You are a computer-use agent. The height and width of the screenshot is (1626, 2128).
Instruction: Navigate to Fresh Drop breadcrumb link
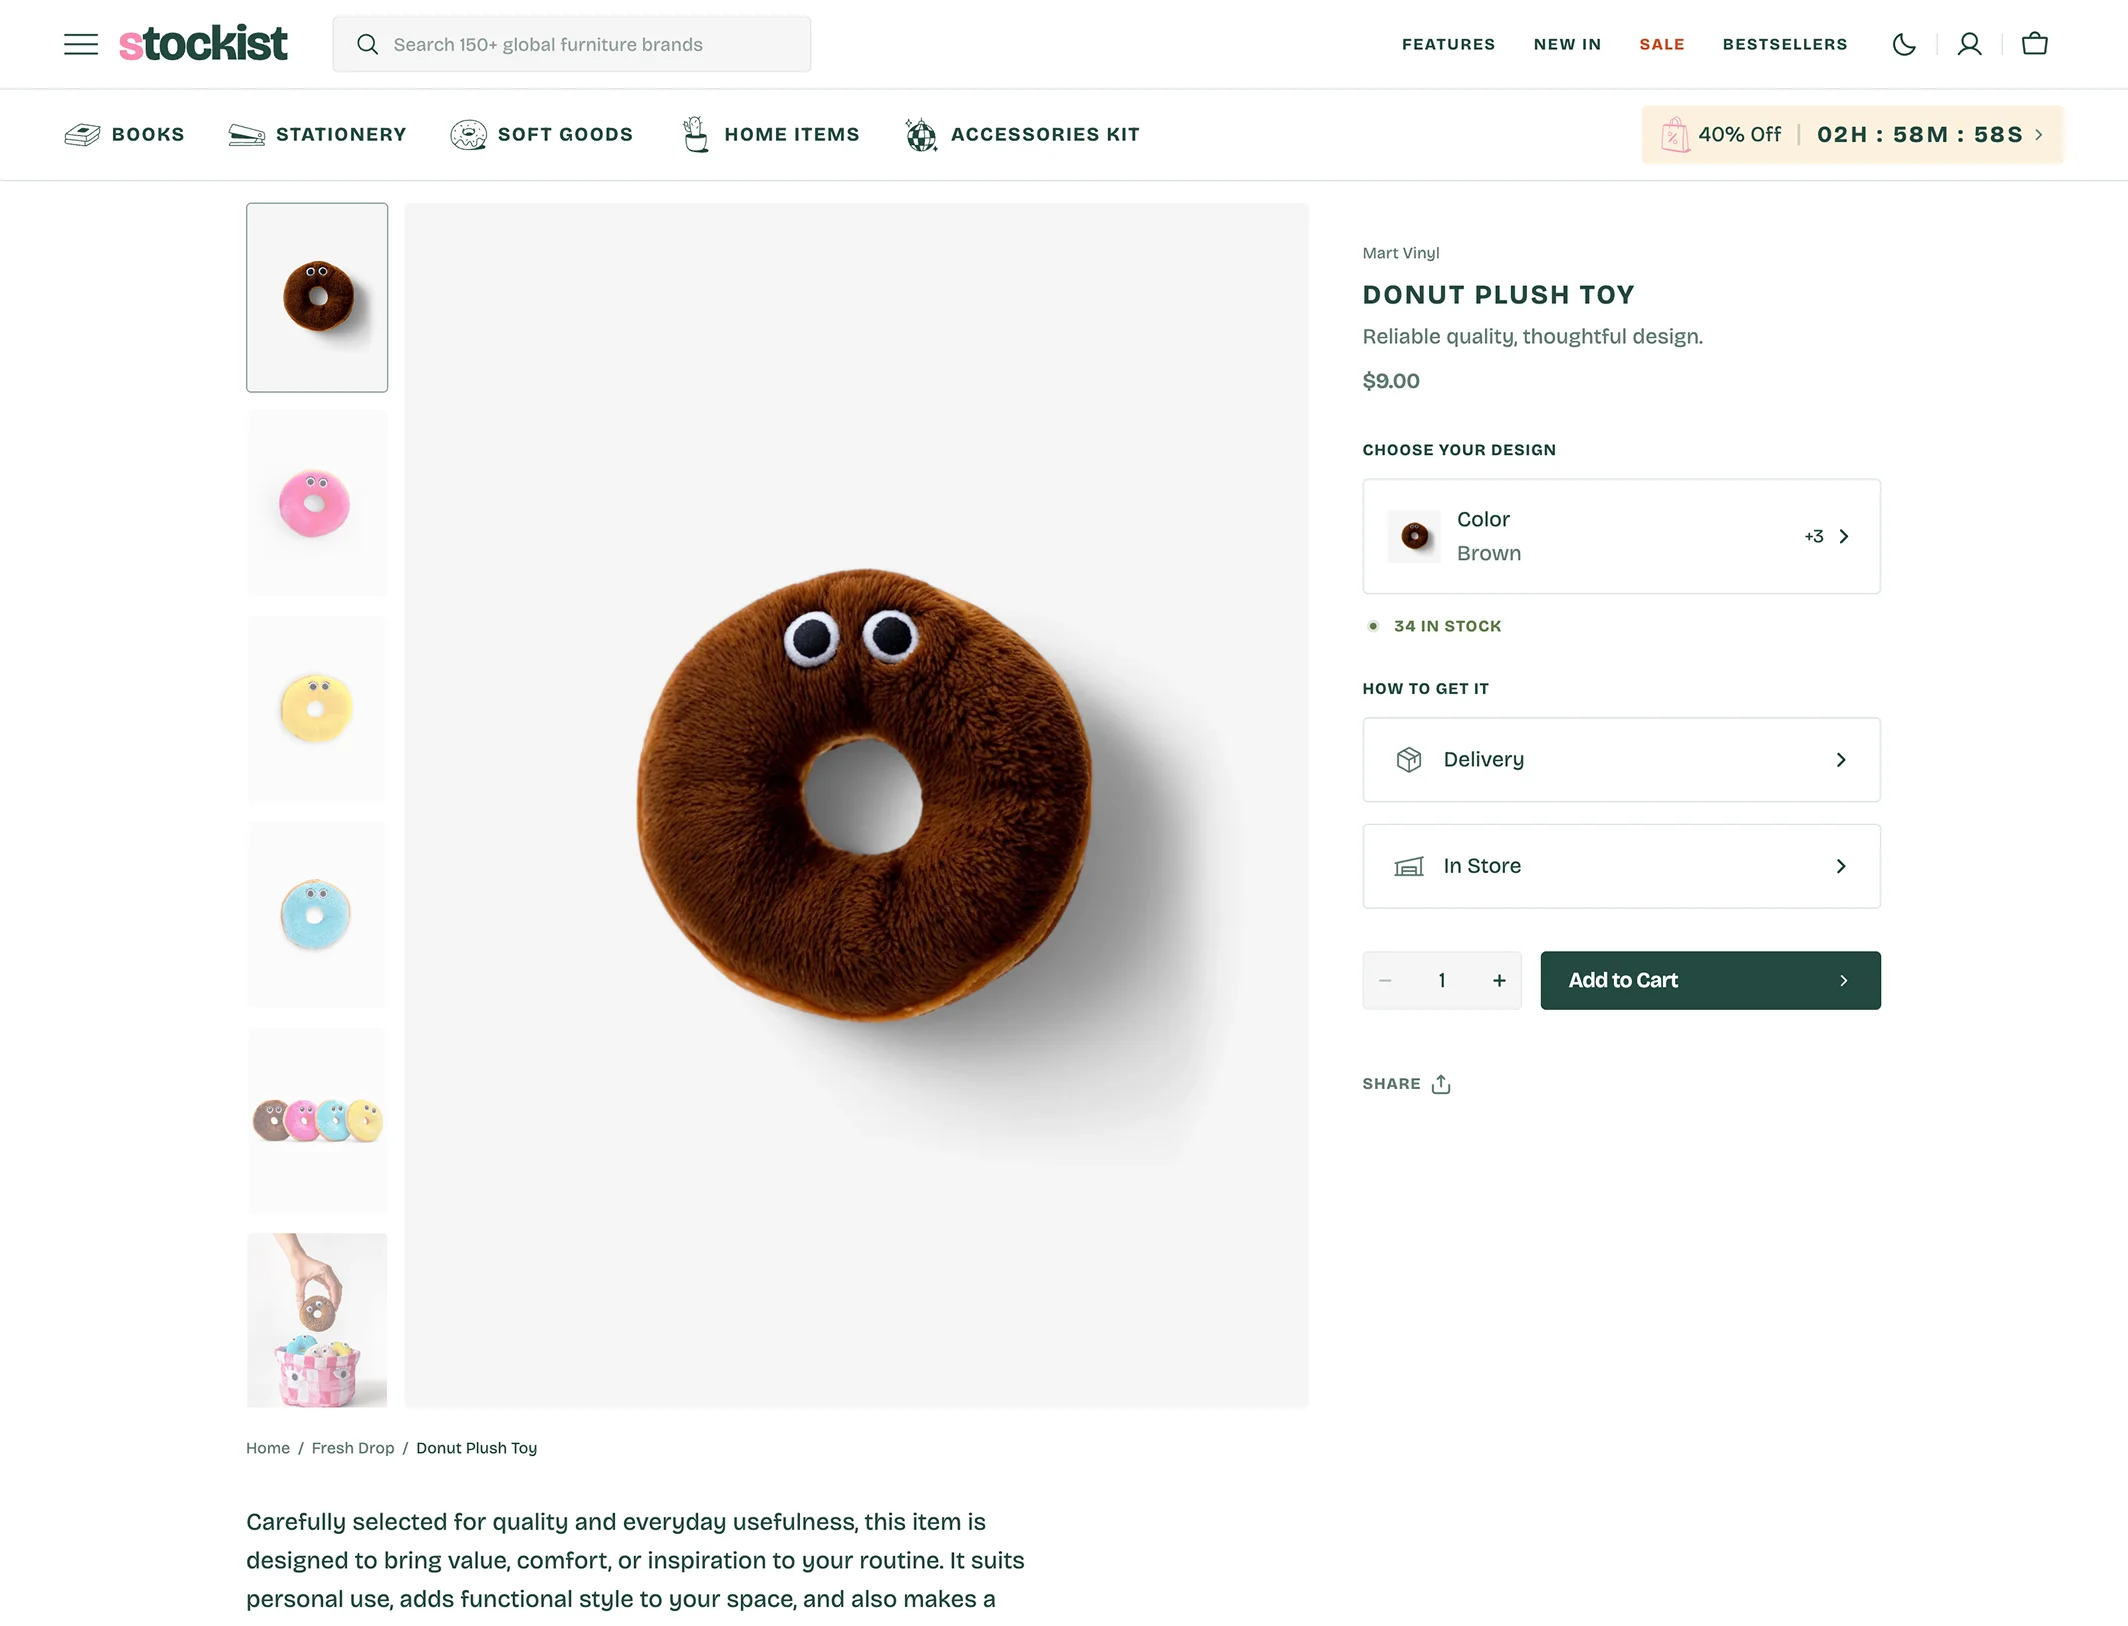point(352,1447)
